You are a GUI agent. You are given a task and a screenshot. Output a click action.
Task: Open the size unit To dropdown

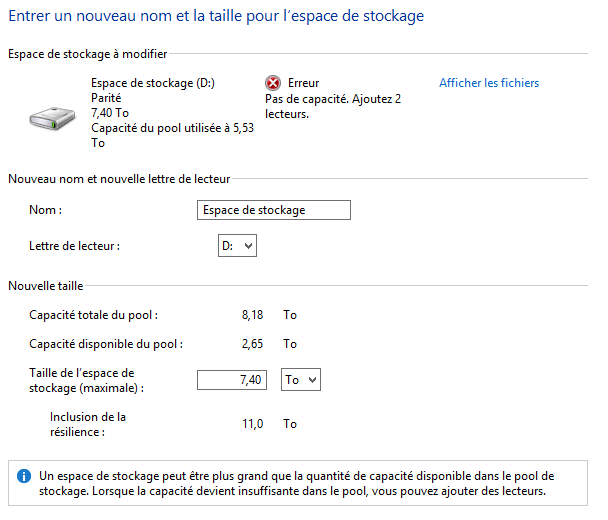pos(300,380)
